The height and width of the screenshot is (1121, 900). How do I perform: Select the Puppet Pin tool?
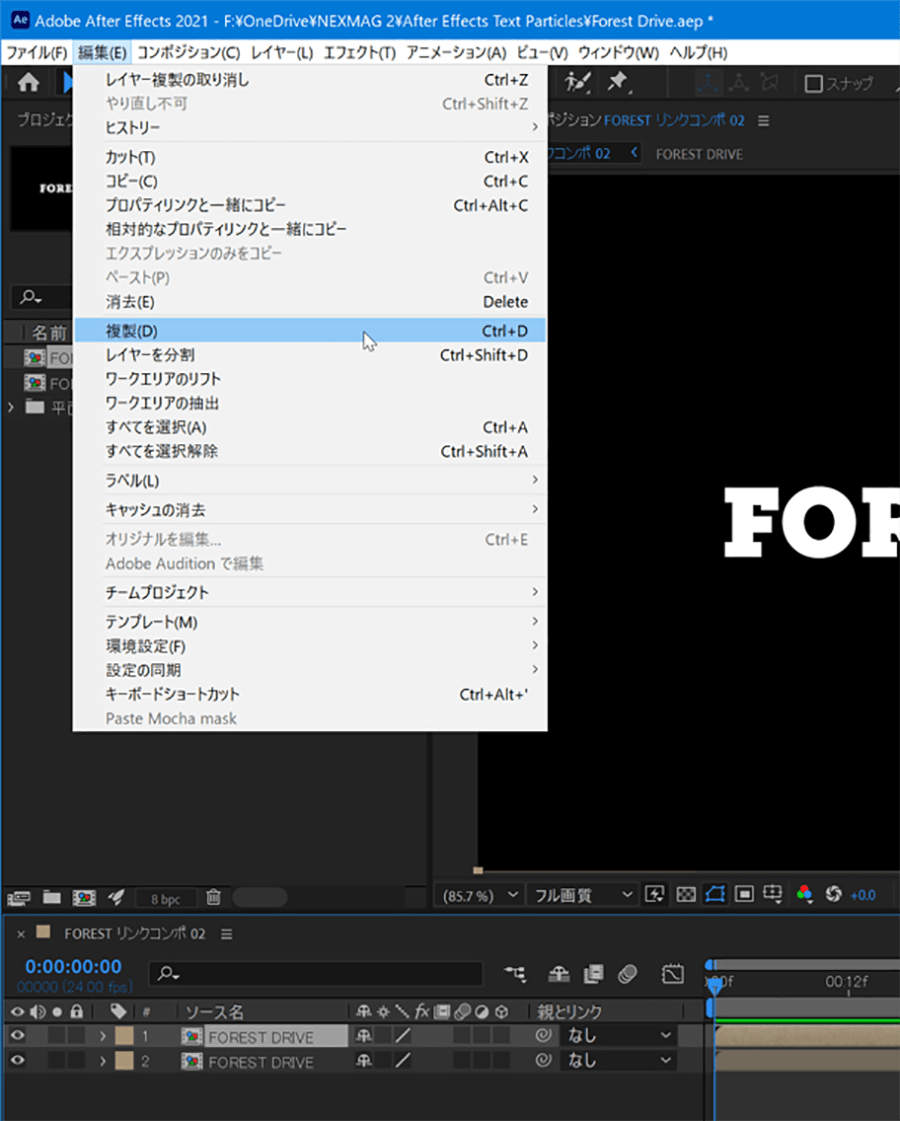click(x=619, y=84)
